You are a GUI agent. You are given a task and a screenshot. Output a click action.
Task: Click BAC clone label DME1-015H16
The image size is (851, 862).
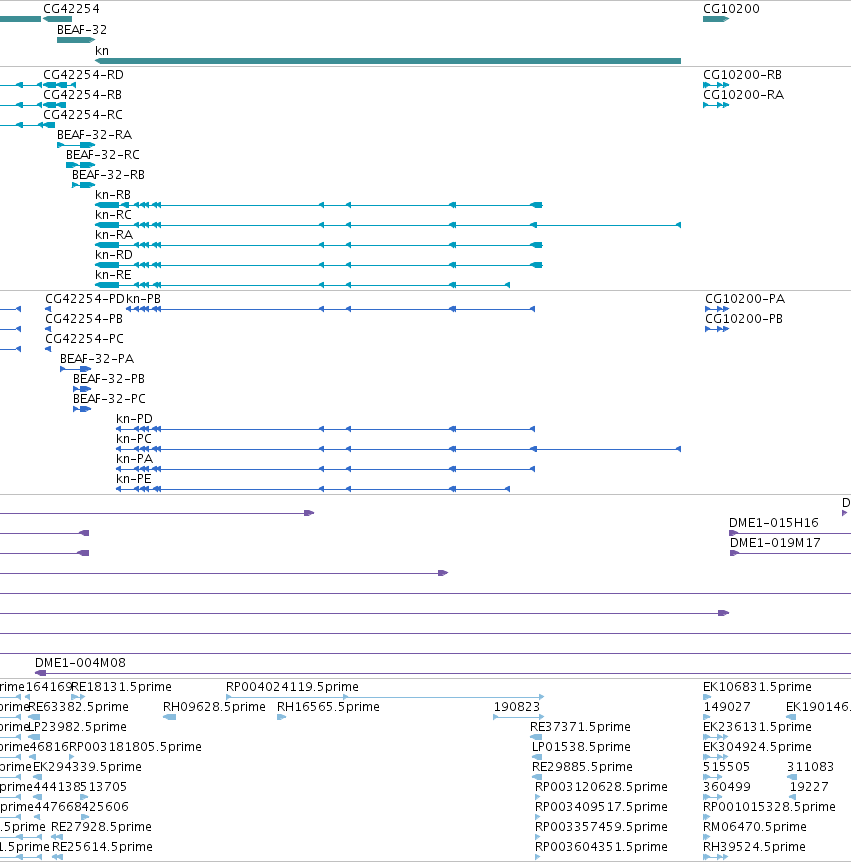point(773,523)
